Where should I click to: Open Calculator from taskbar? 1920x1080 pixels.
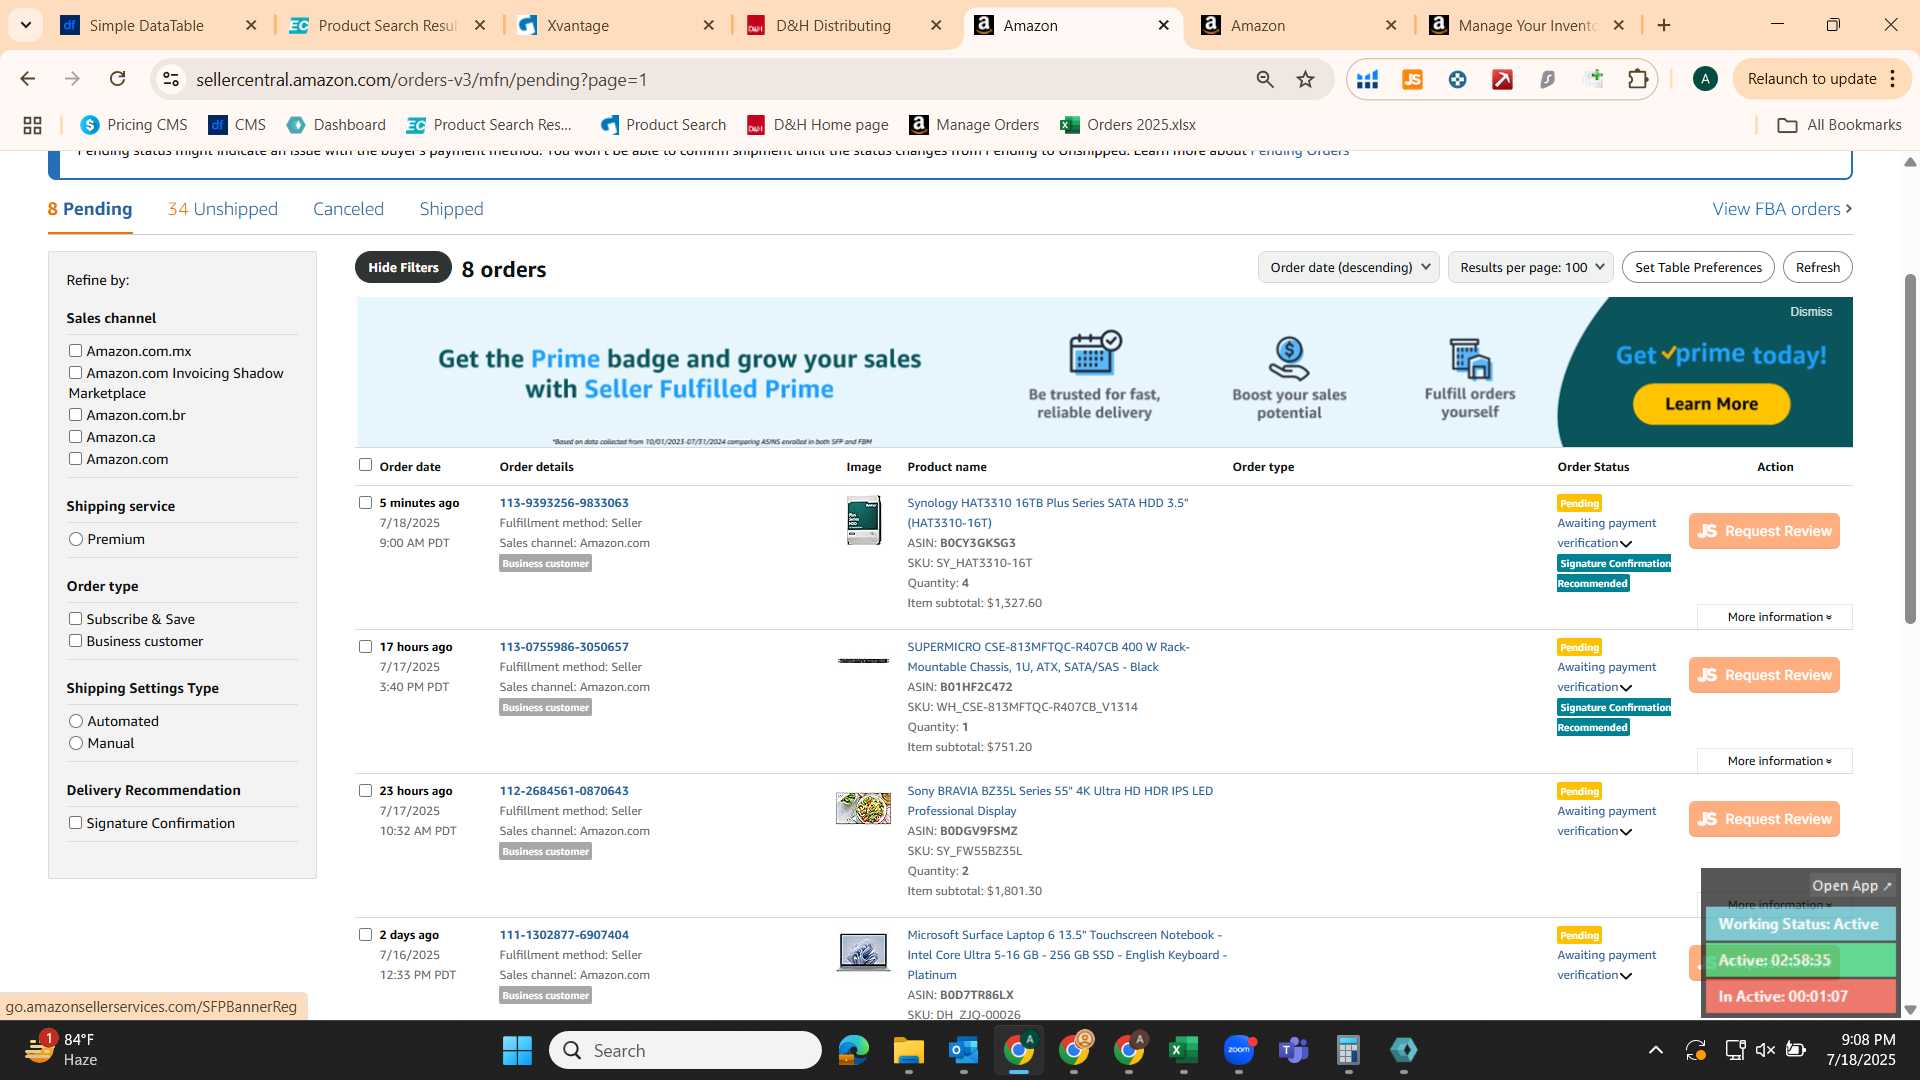pos(1348,1050)
